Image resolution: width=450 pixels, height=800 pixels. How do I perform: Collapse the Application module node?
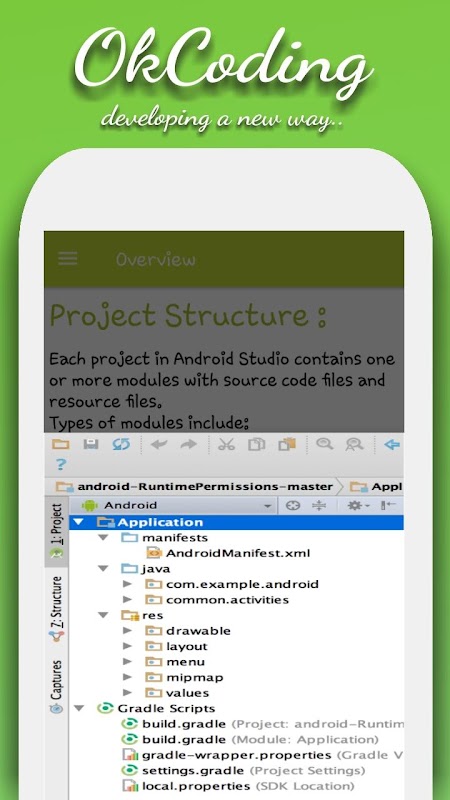pos(78,522)
